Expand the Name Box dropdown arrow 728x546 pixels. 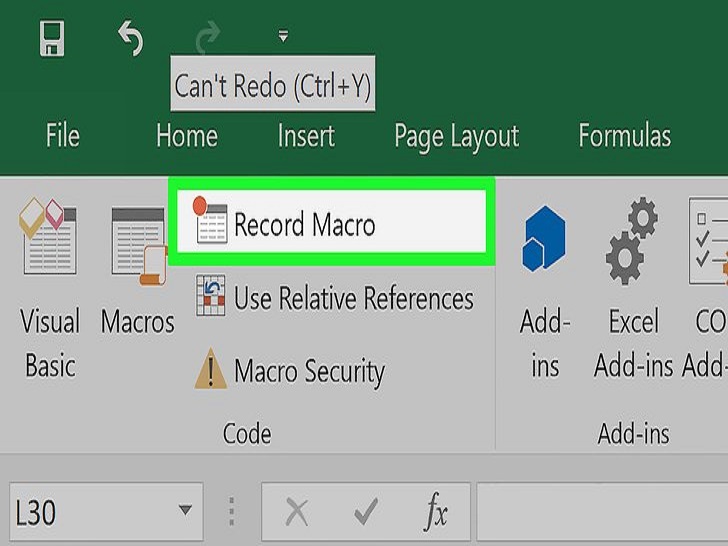point(185,510)
